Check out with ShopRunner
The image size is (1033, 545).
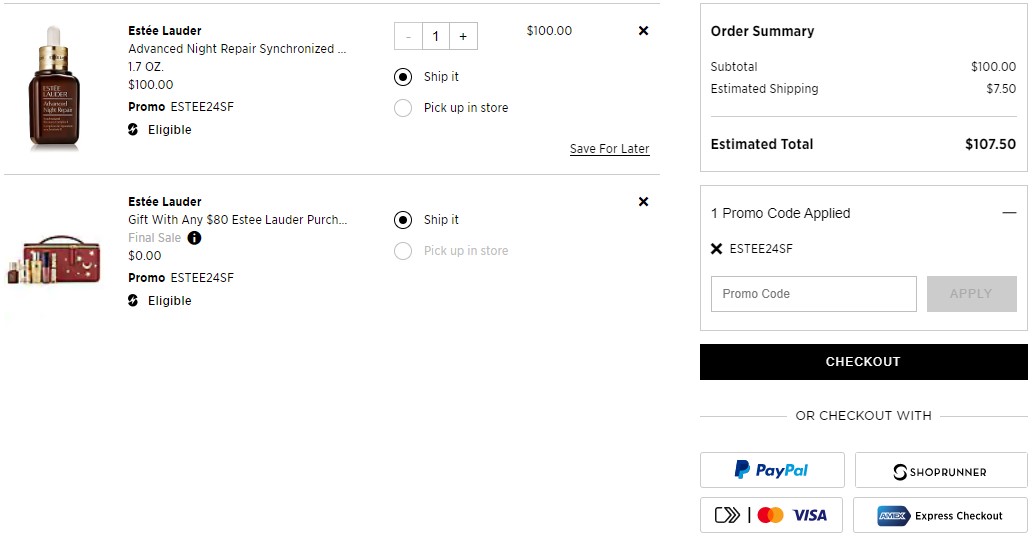941,470
